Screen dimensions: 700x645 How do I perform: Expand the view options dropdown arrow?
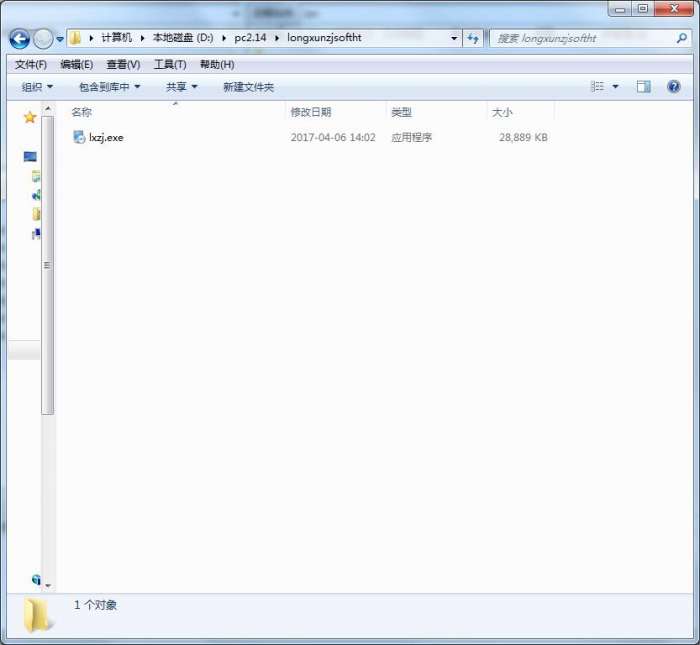tap(615, 87)
